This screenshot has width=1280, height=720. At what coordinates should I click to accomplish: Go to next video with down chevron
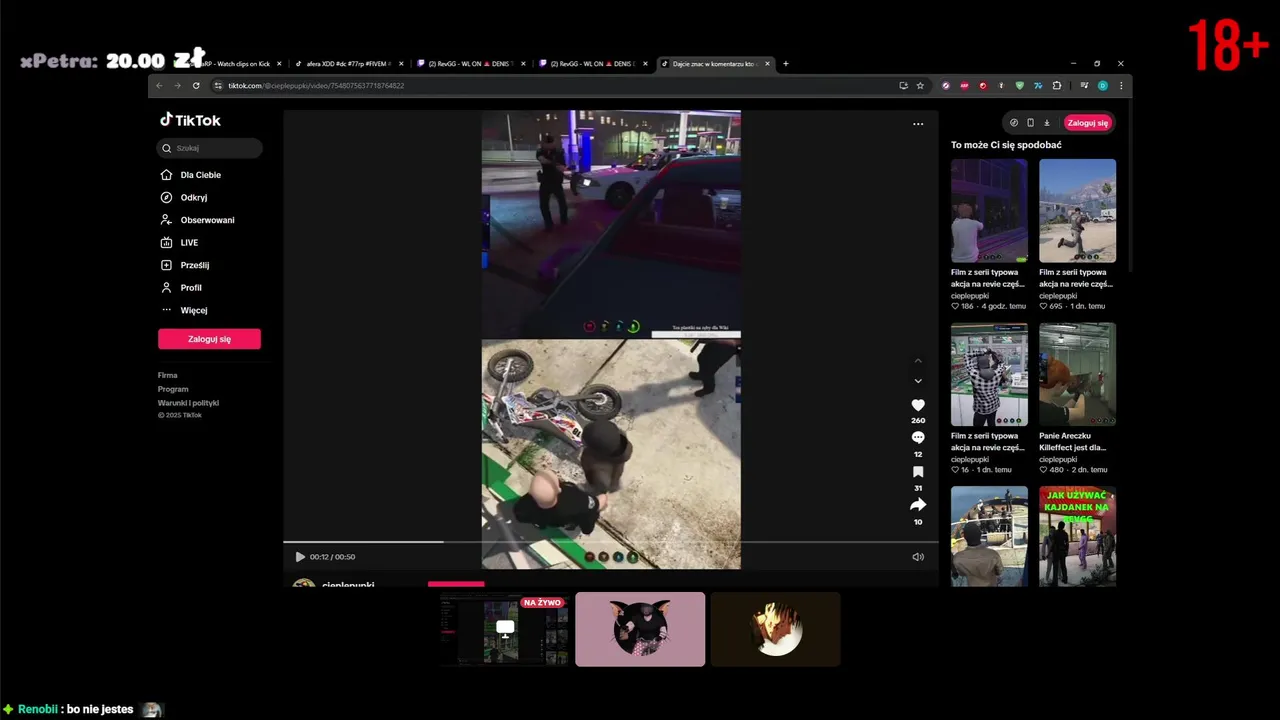[x=918, y=381]
